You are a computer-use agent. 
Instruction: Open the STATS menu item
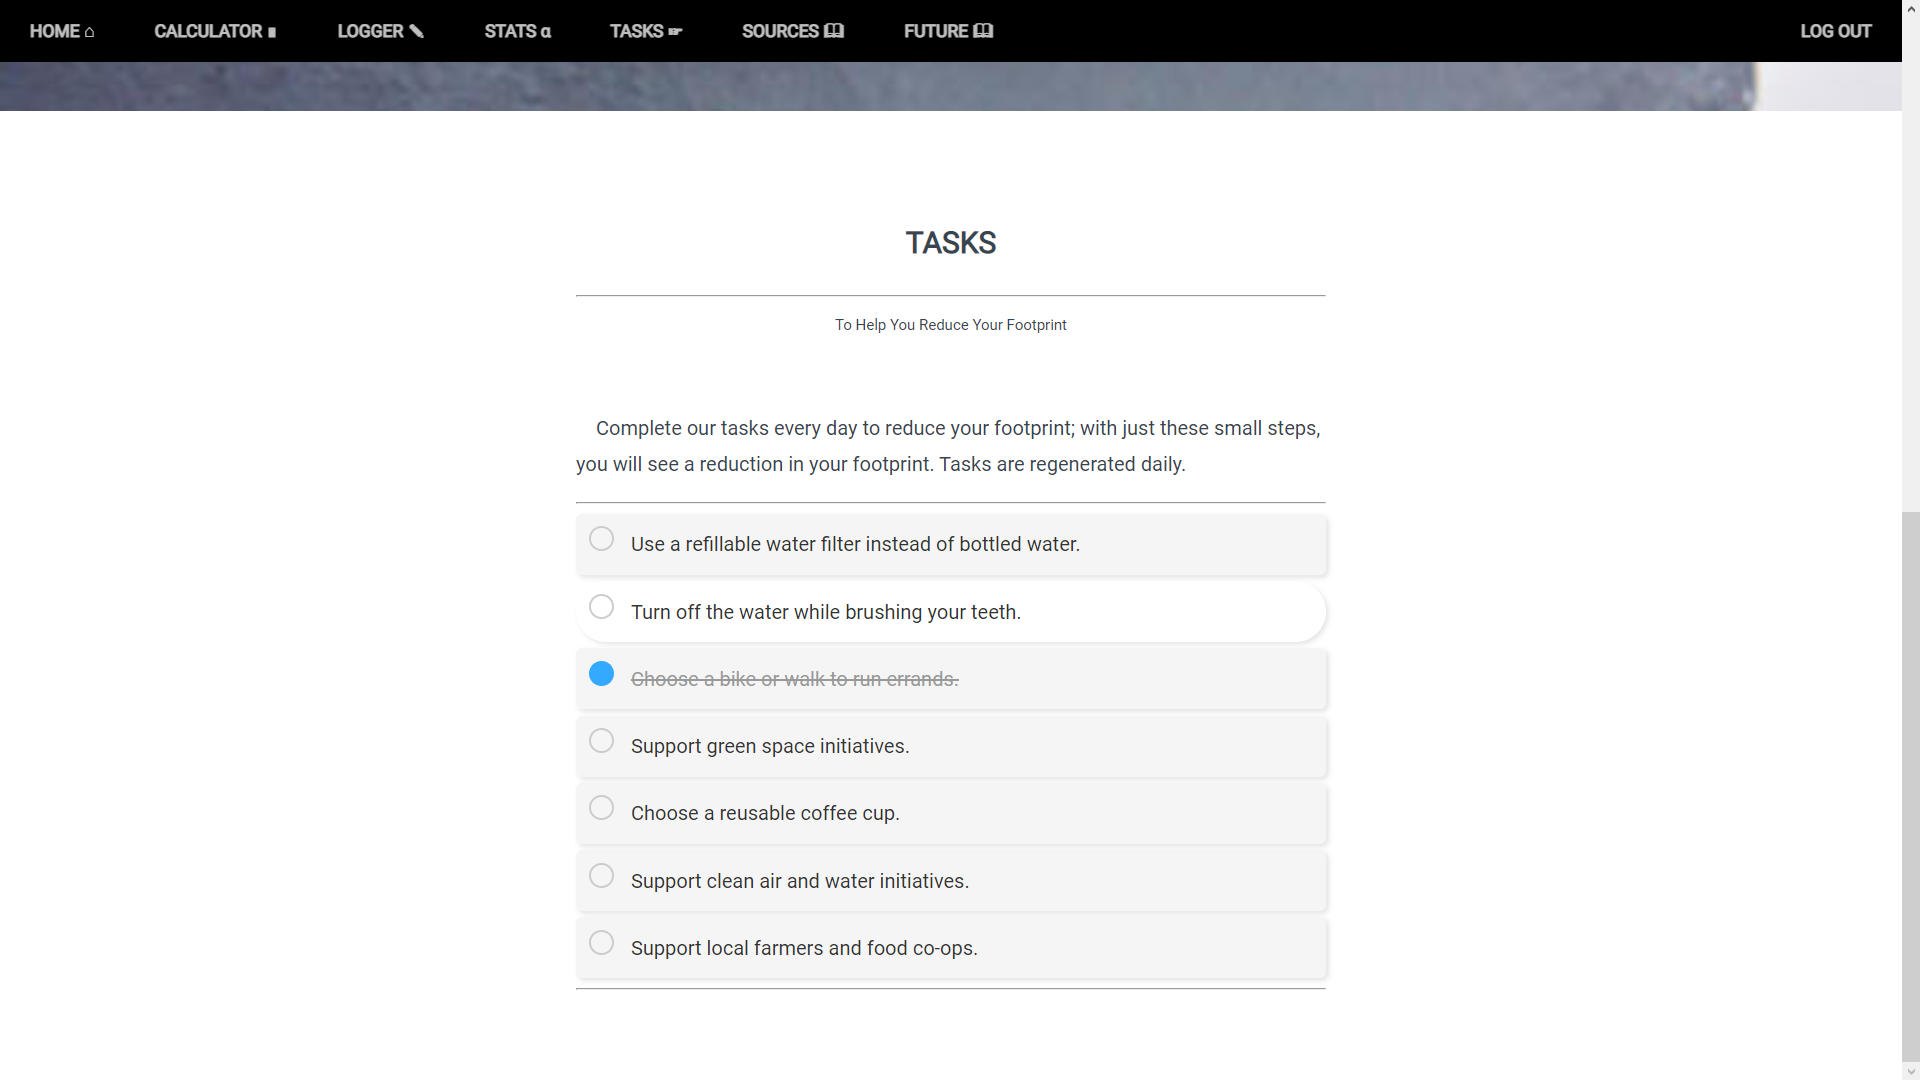point(510,31)
